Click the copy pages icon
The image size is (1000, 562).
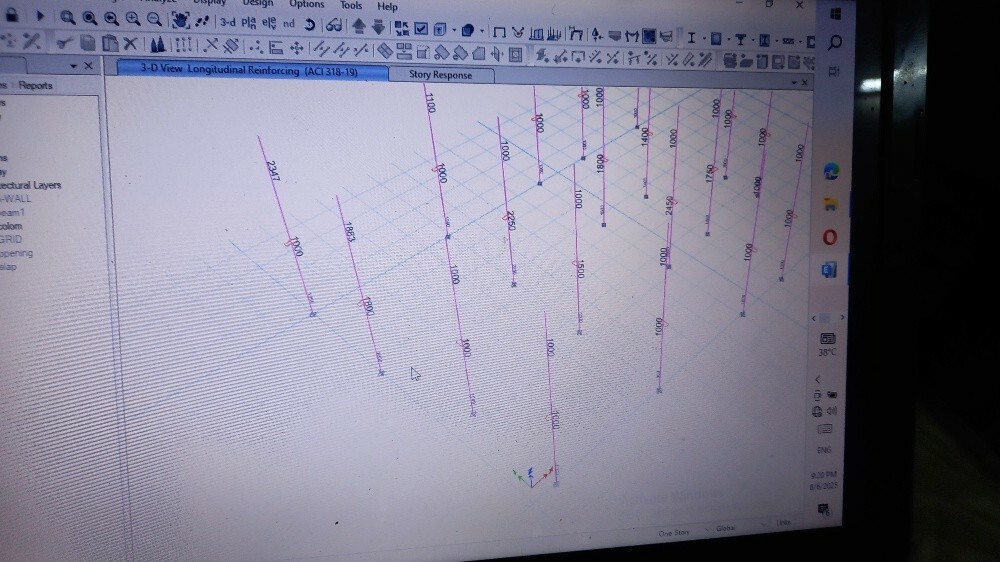pos(87,43)
